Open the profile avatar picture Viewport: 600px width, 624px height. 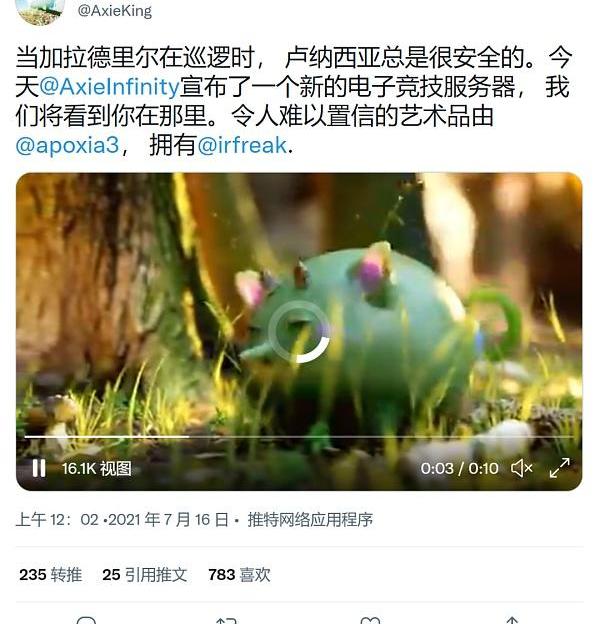pos(40,11)
